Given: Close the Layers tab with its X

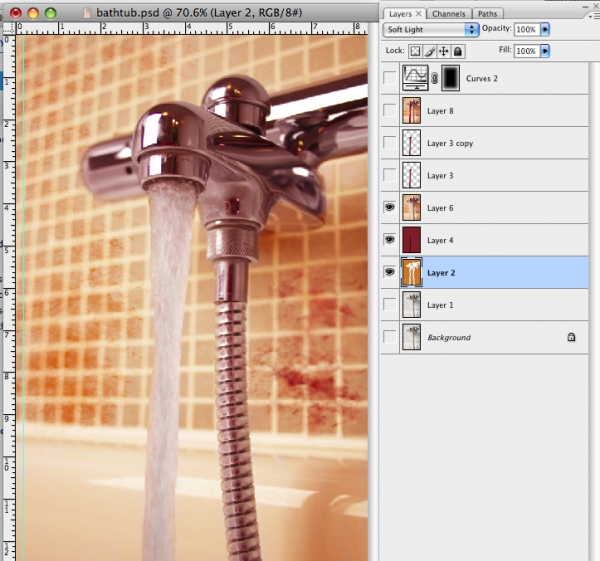Looking at the screenshot, I should click(x=419, y=13).
